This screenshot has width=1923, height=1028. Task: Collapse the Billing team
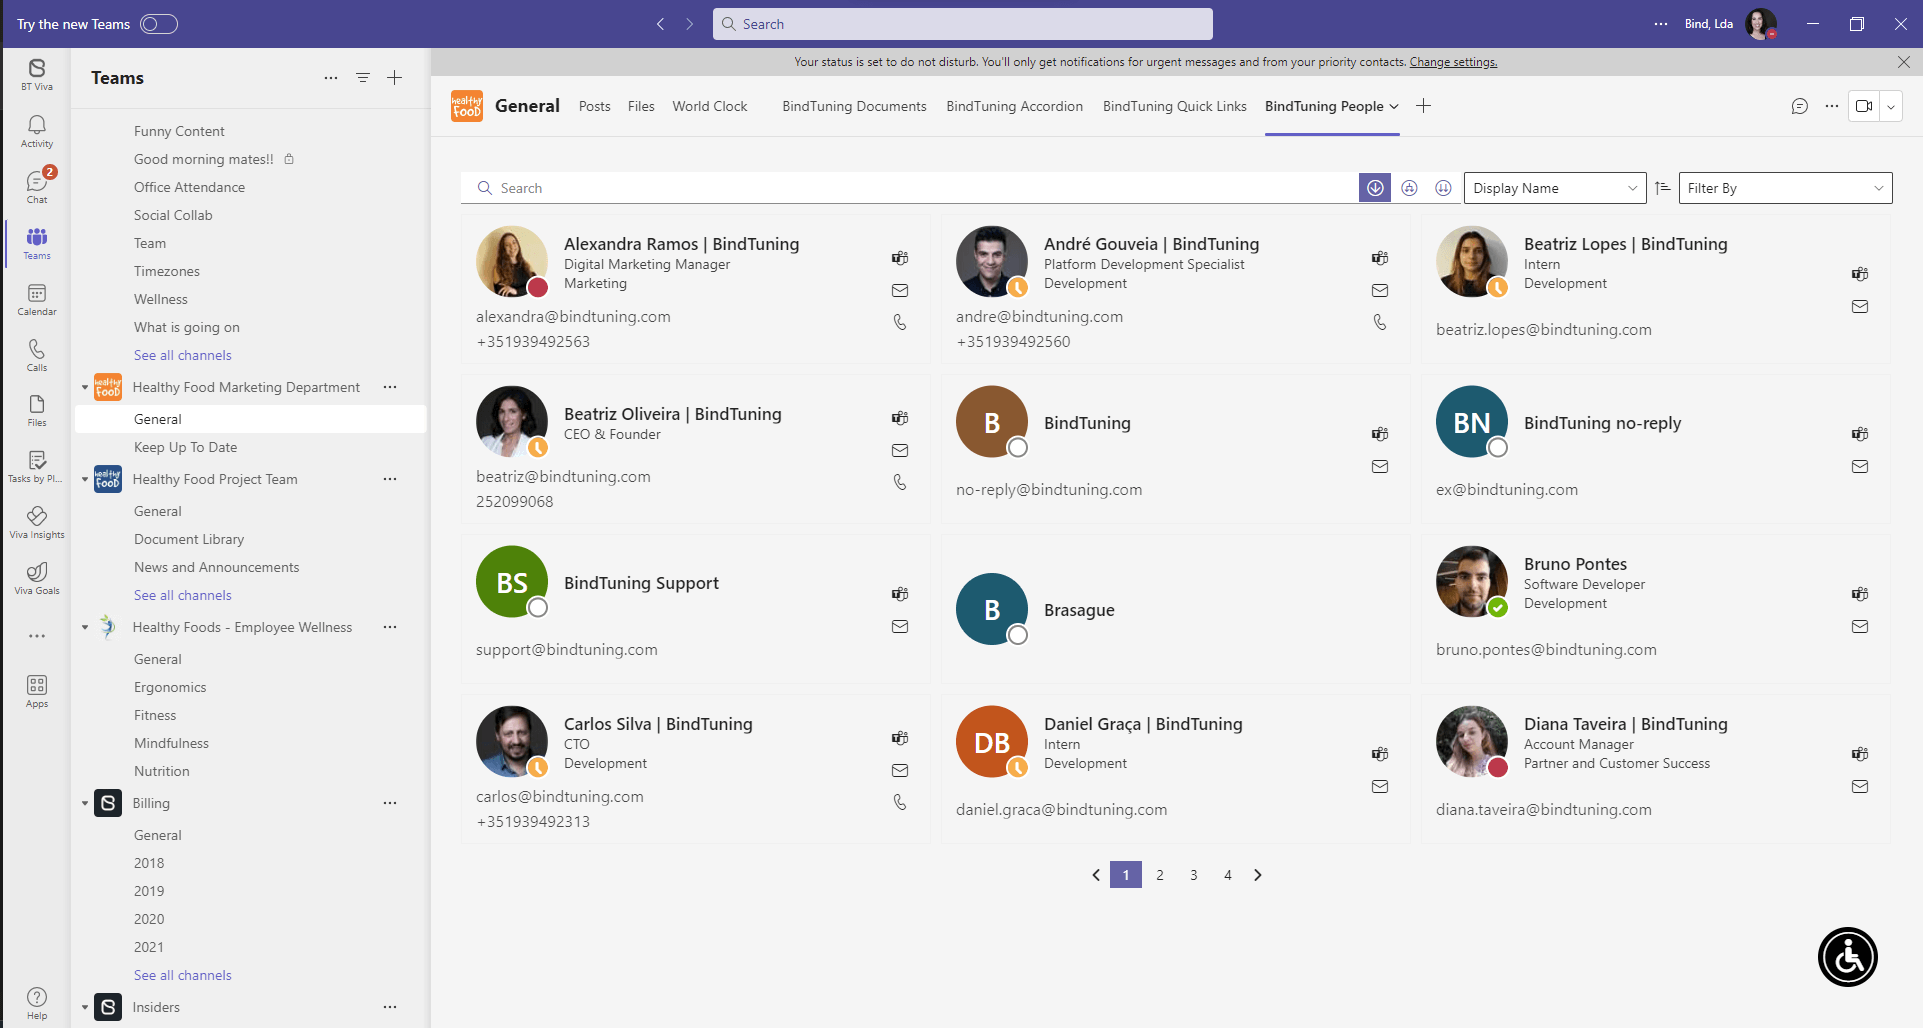click(x=85, y=803)
